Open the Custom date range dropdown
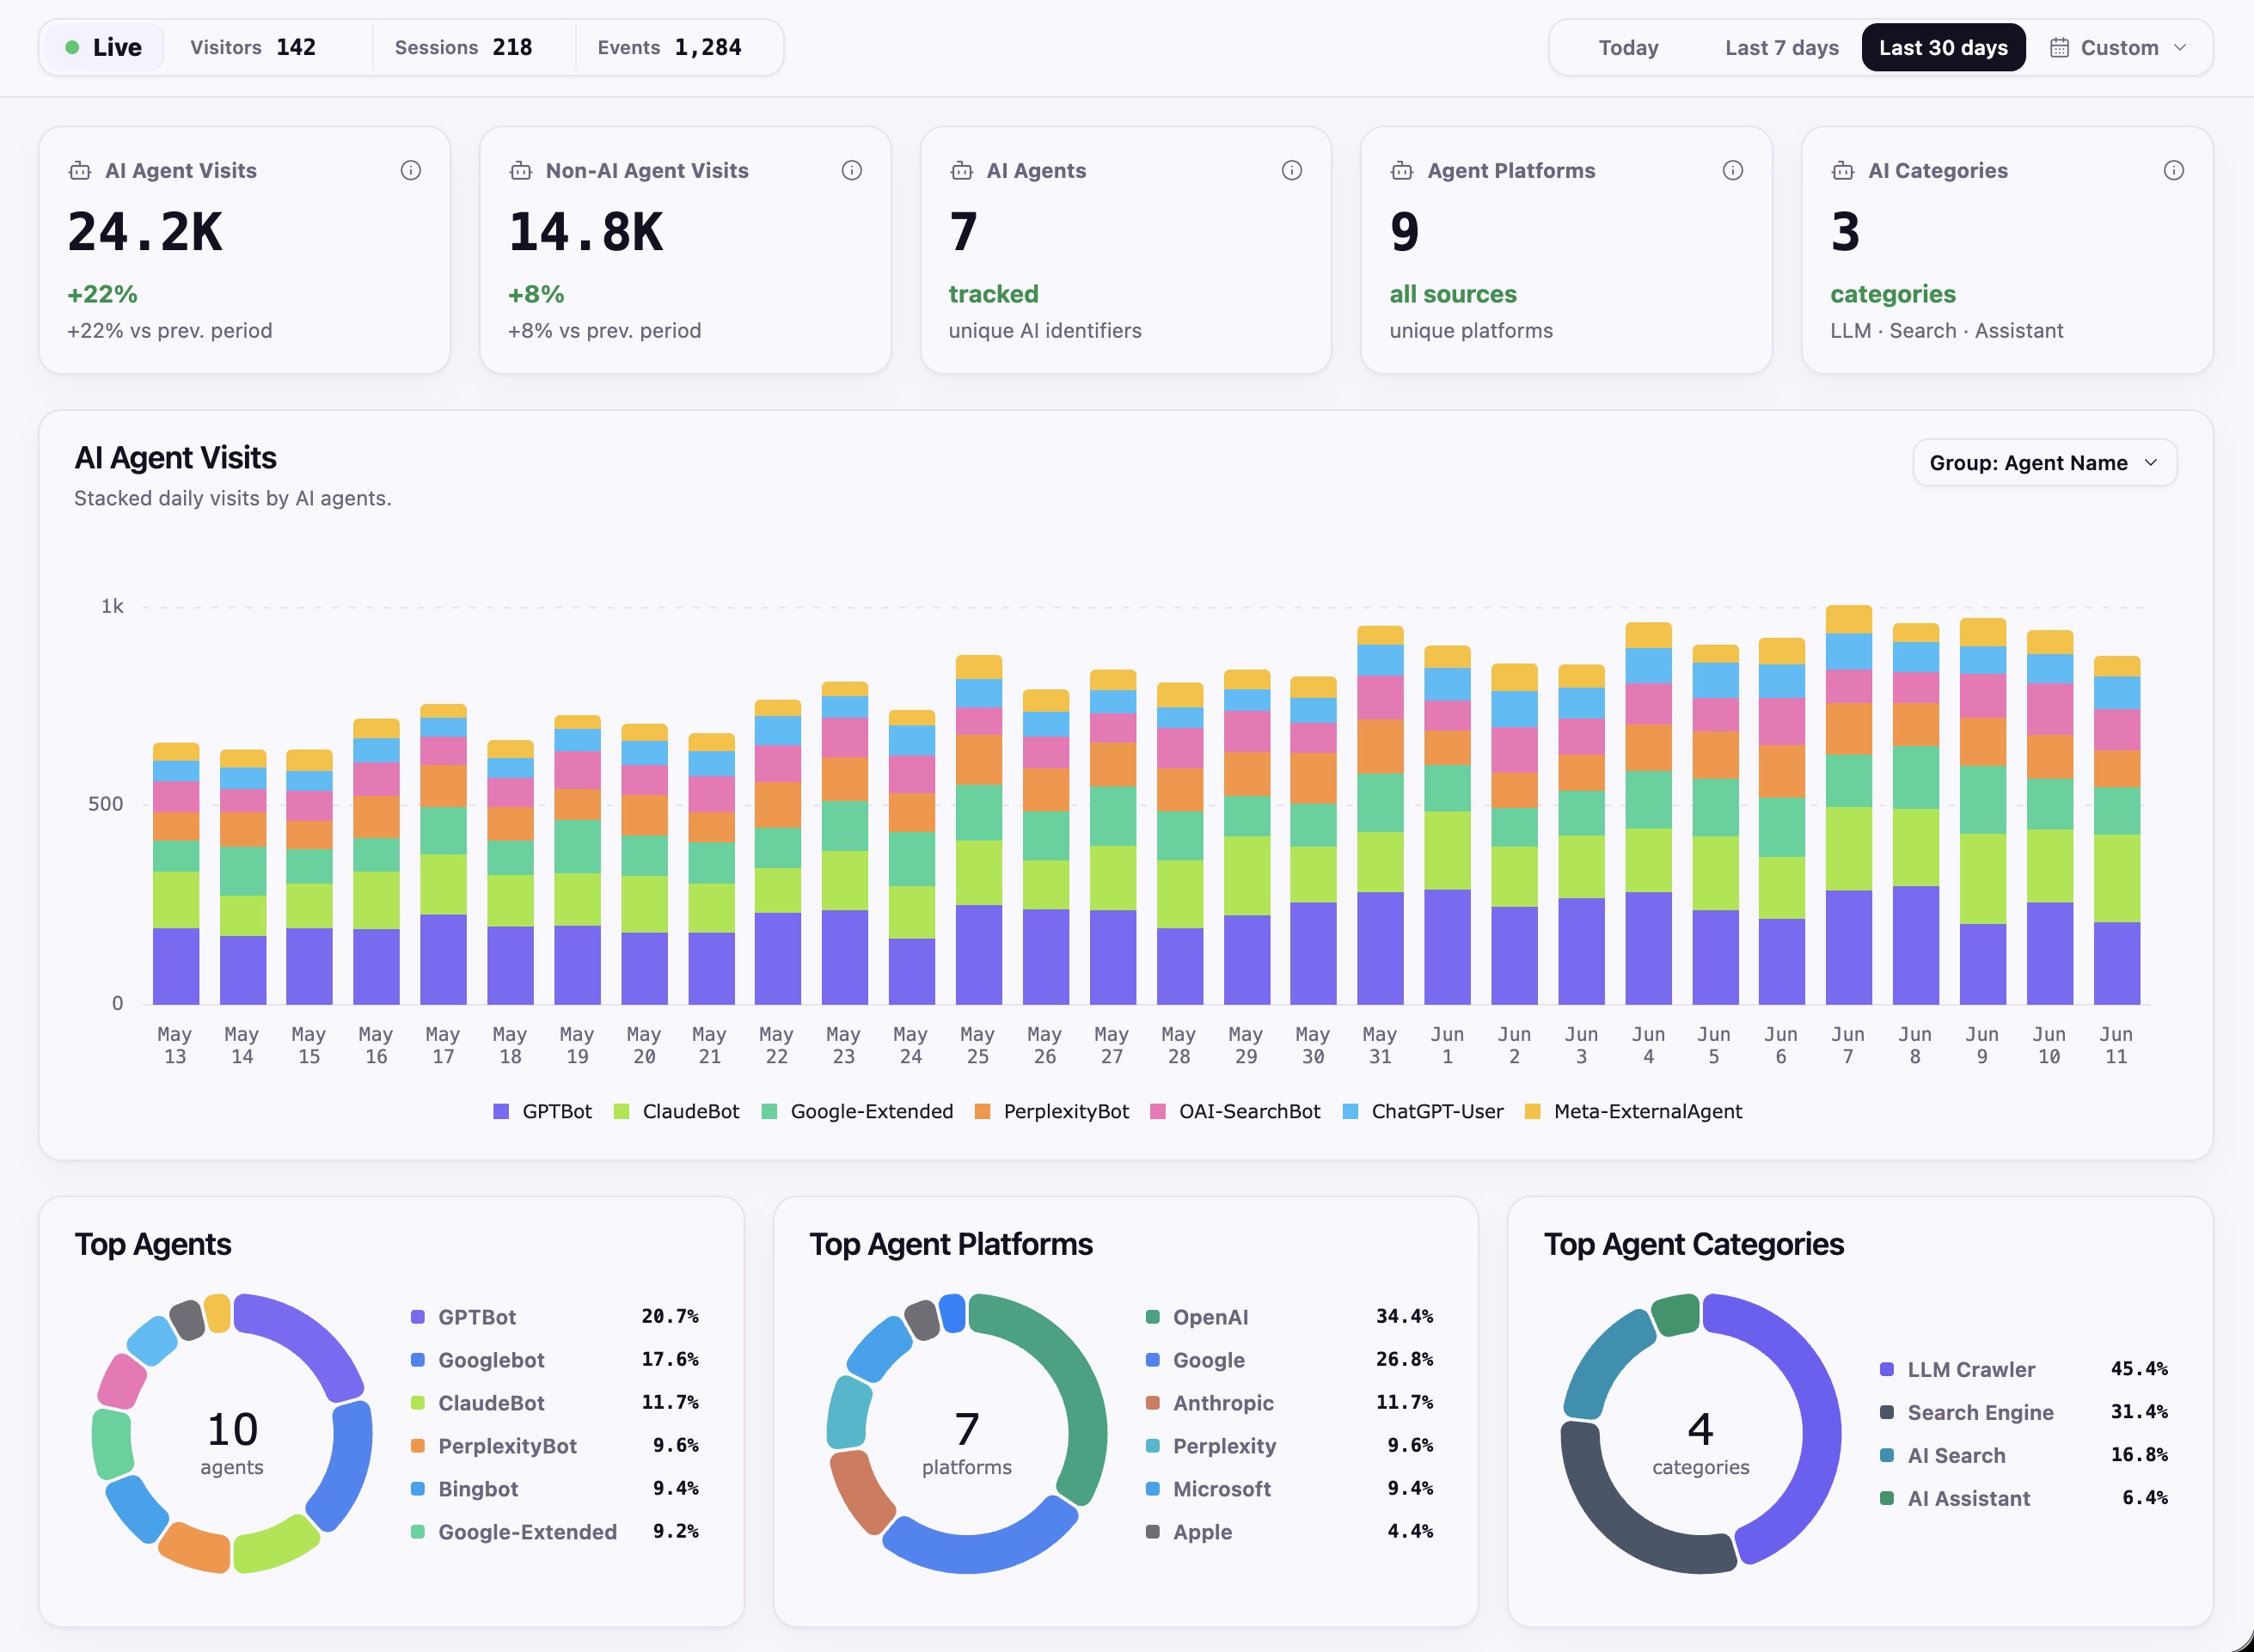 [2118, 47]
